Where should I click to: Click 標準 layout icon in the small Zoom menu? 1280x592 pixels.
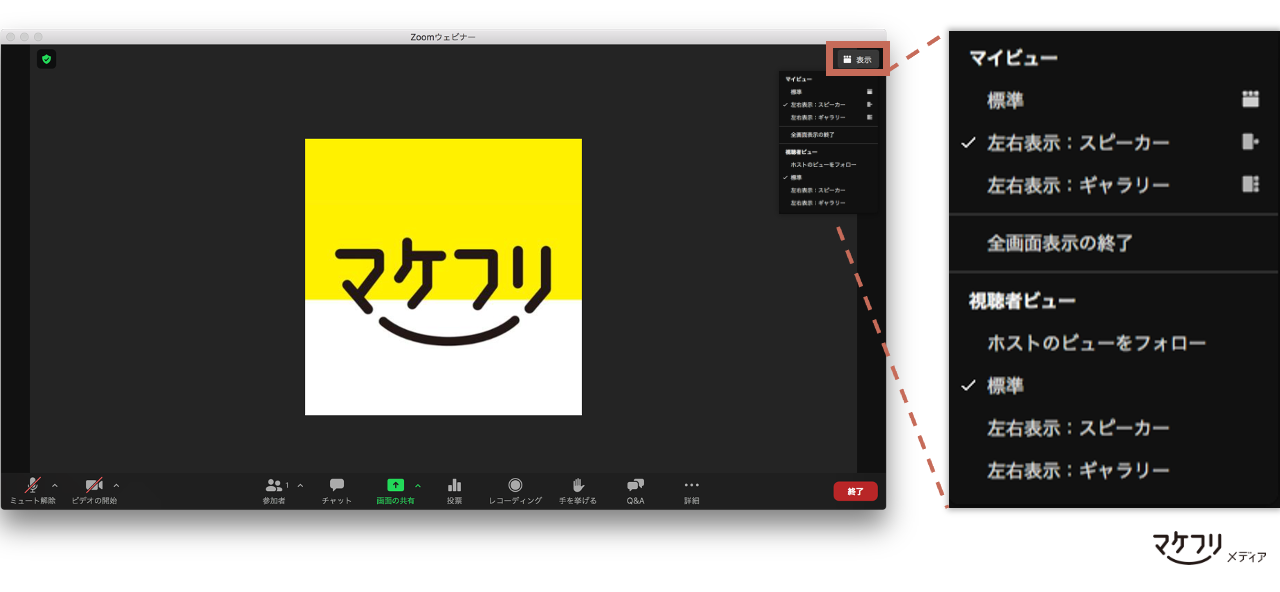pyautogui.click(x=869, y=91)
